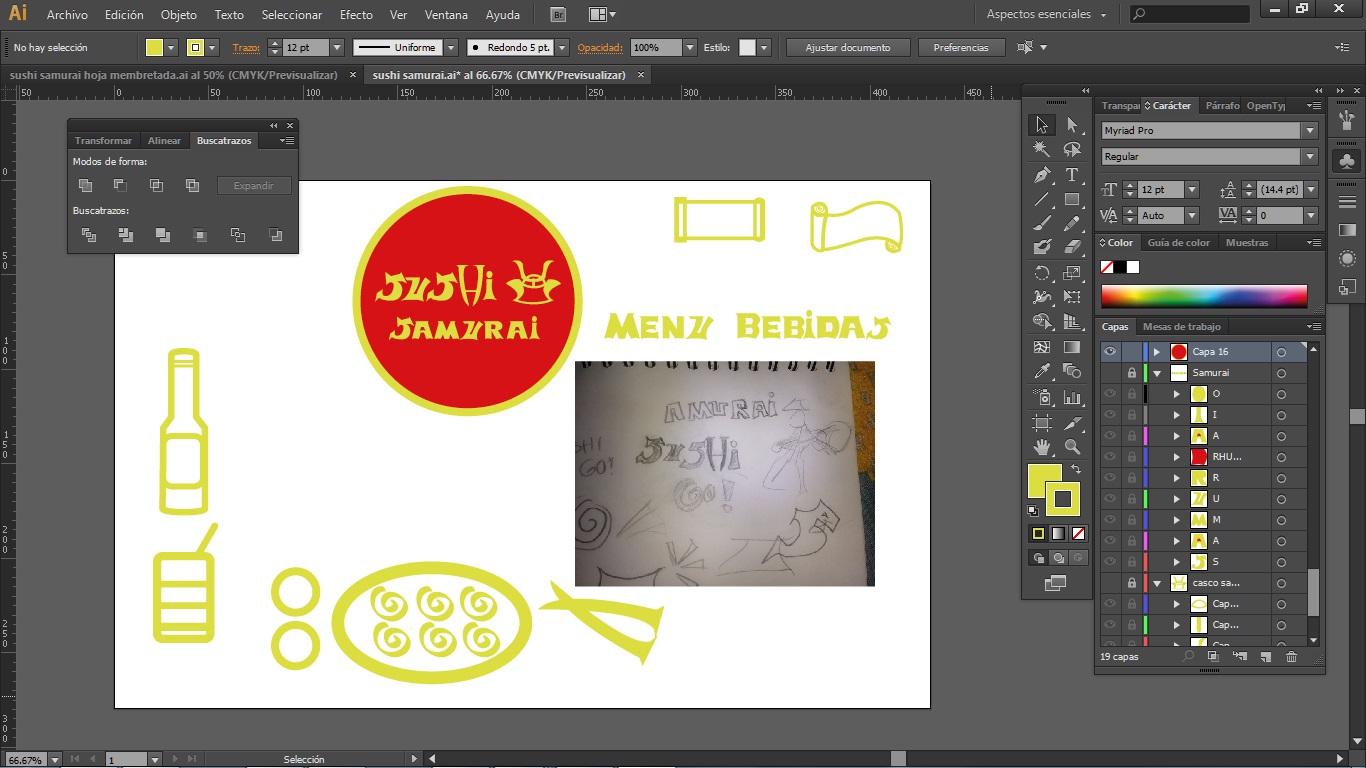The image size is (1366, 768).
Task: Select the Lasso tool
Action: point(1072,149)
